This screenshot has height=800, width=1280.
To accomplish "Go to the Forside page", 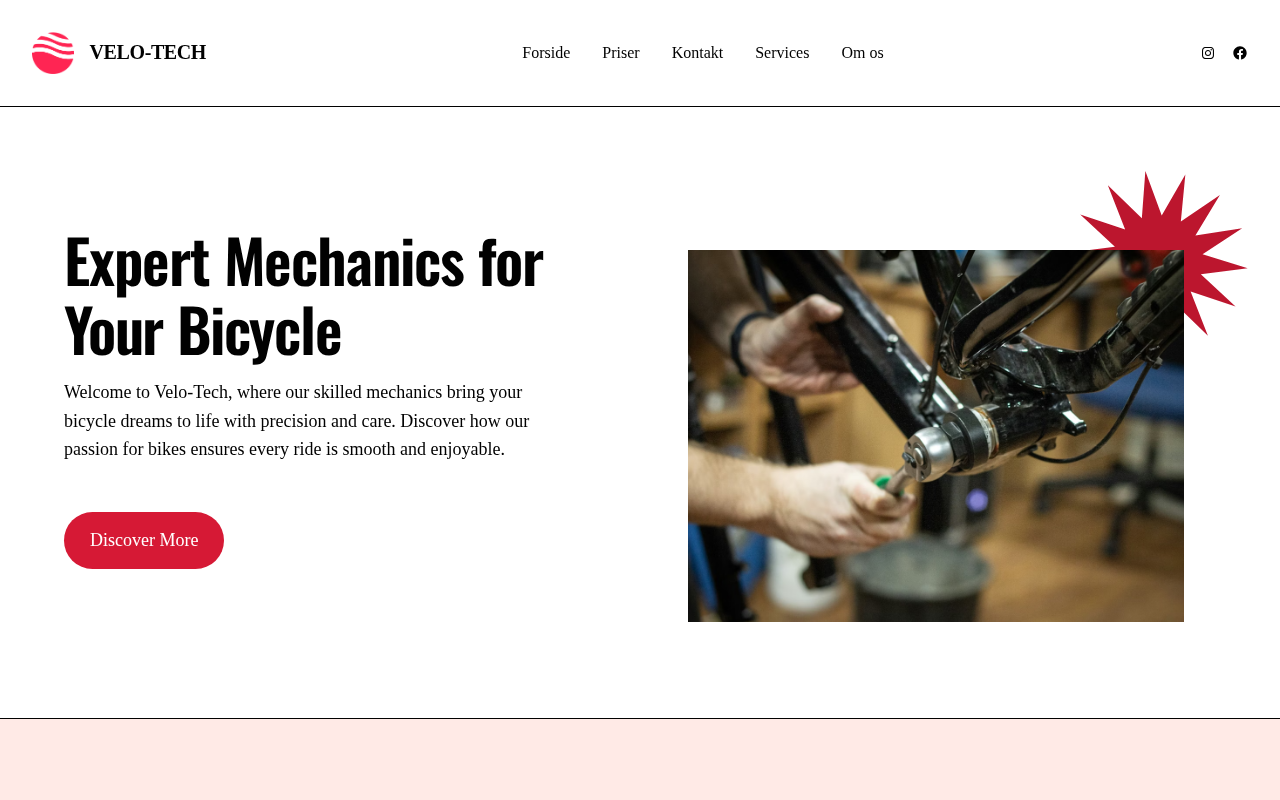I will pos(546,53).
